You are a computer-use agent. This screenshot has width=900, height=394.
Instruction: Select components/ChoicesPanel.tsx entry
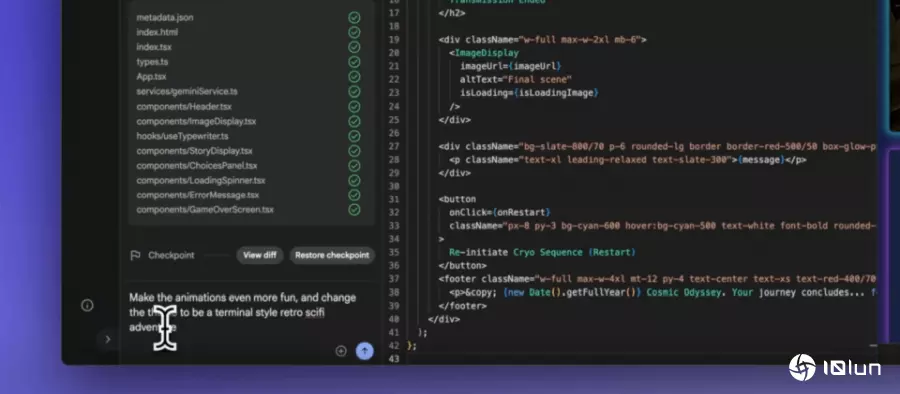pyautogui.click(x=197, y=165)
